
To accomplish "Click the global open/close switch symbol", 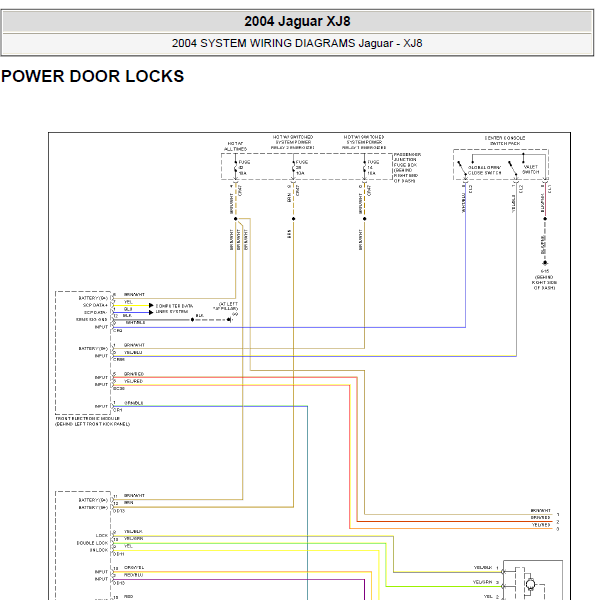I will (x=462, y=168).
